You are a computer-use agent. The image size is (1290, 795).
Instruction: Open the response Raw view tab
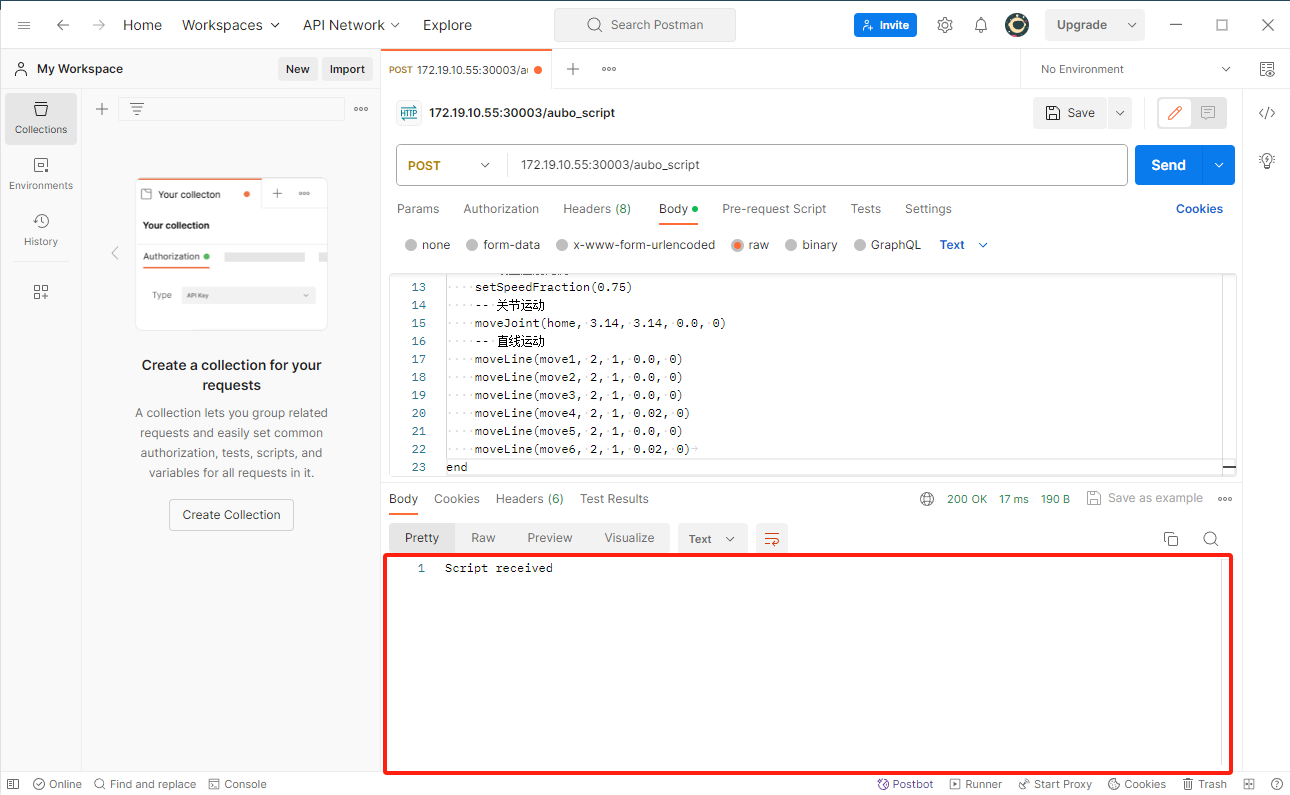pyautogui.click(x=483, y=538)
